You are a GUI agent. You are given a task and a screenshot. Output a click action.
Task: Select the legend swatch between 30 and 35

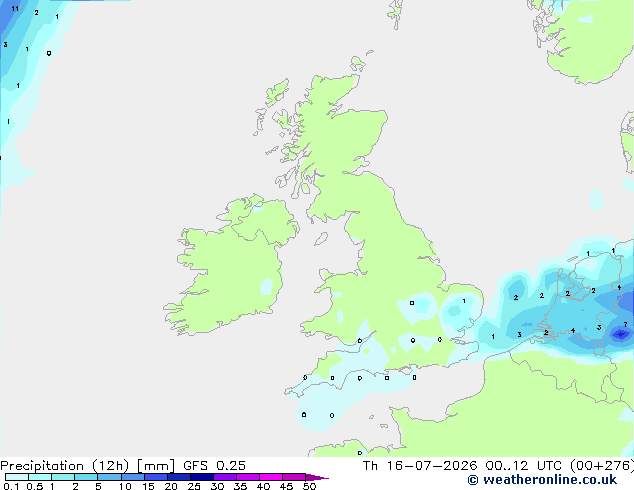[225, 477]
